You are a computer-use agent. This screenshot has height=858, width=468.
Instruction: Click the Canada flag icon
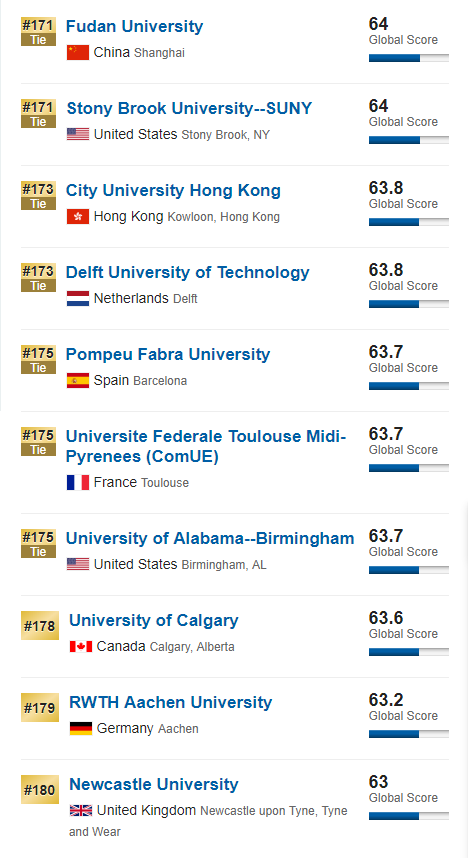(x=80, y=647)
